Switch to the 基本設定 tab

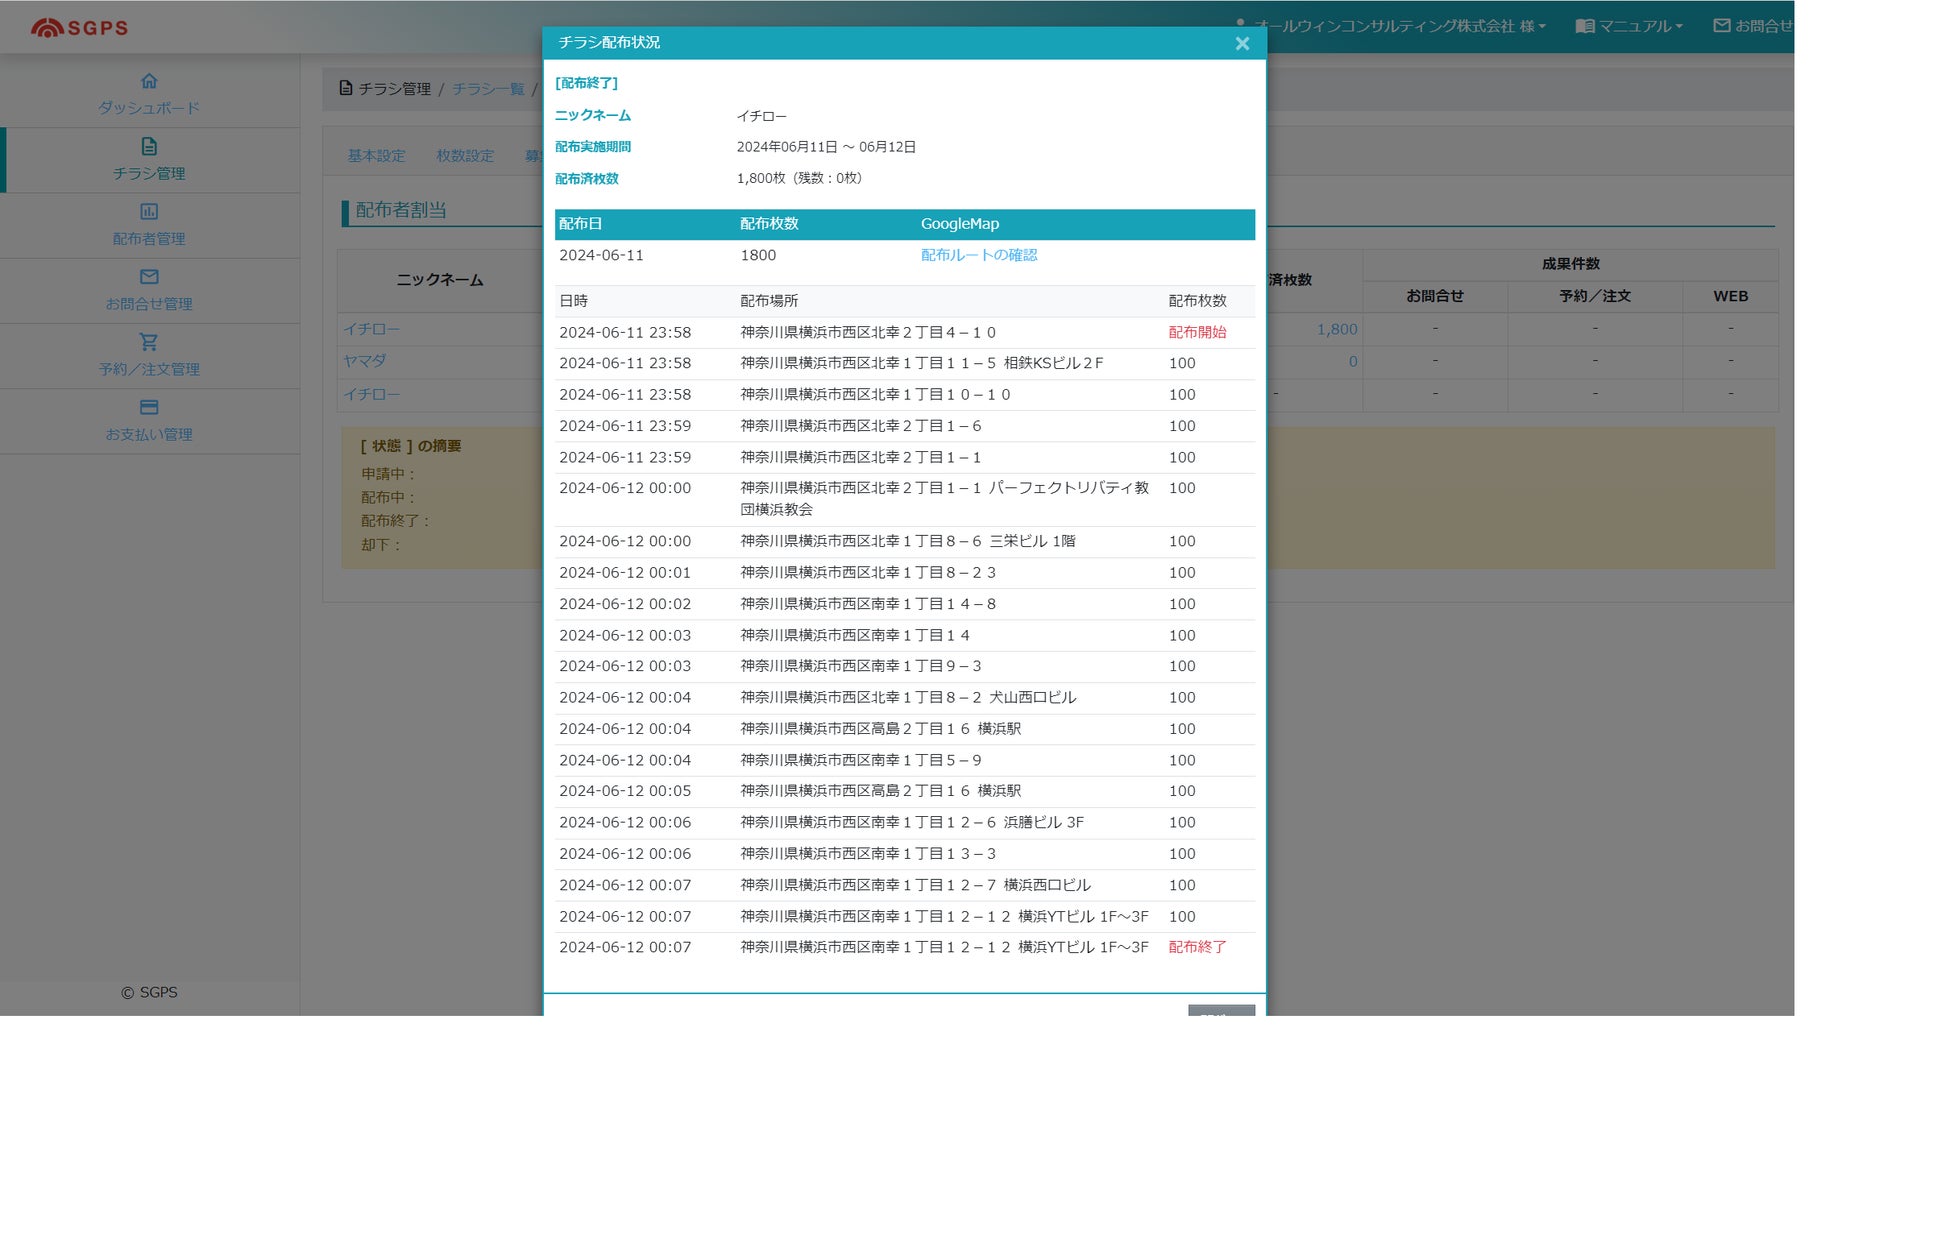[376, 156]
